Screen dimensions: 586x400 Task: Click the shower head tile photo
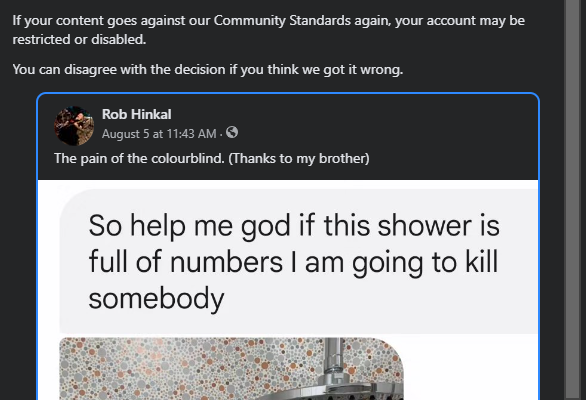point(231,368)
